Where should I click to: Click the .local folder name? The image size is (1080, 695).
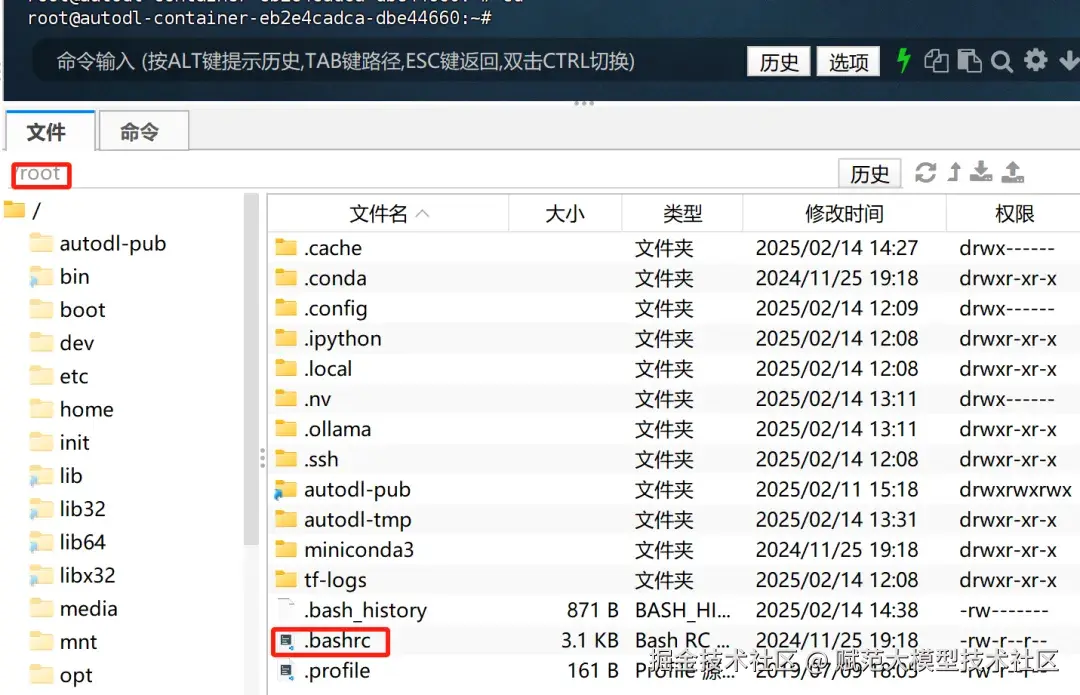(328, 369)
